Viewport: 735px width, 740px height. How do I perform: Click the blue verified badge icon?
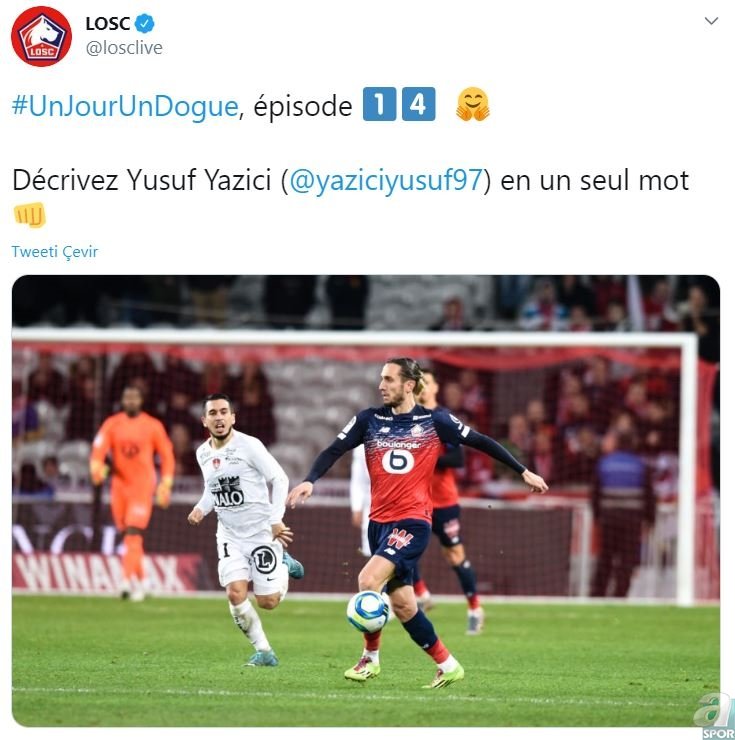pyautogui.click(x=144, y=23)
